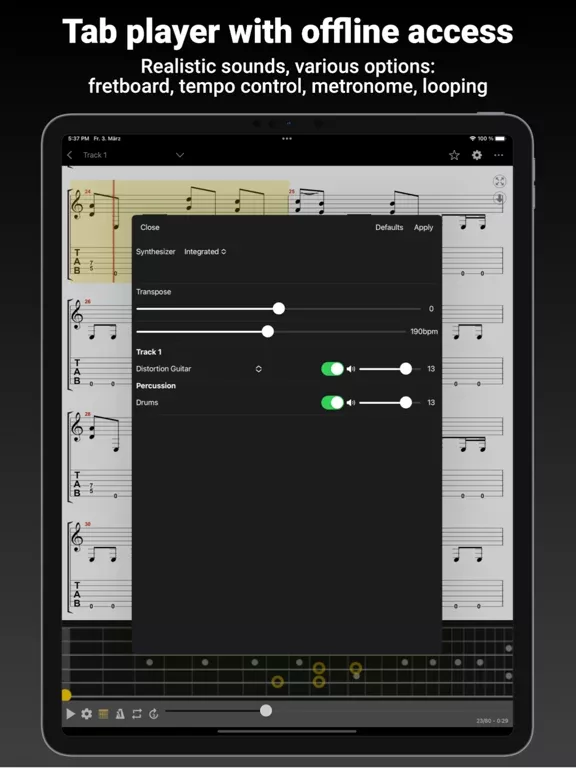This screenshot has height=768, width=576.
Task: Reset settings with Defaults button
Action: click(389, 227)
